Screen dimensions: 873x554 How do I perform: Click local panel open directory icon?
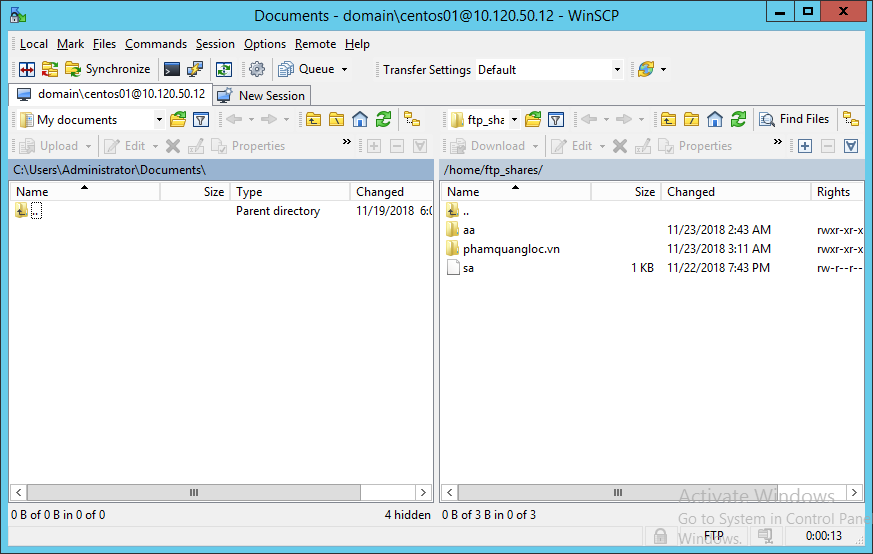point(178,119)
